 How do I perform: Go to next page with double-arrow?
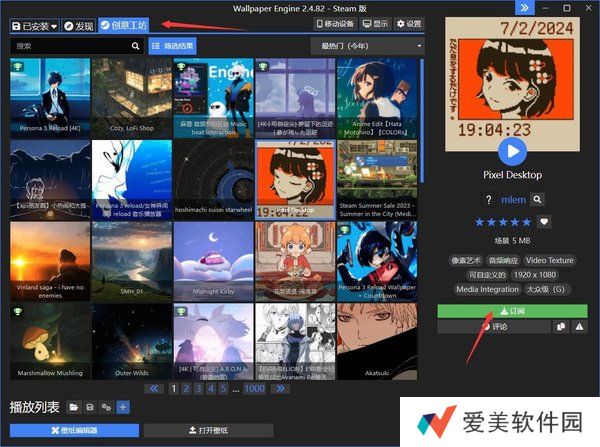(280, 389)
